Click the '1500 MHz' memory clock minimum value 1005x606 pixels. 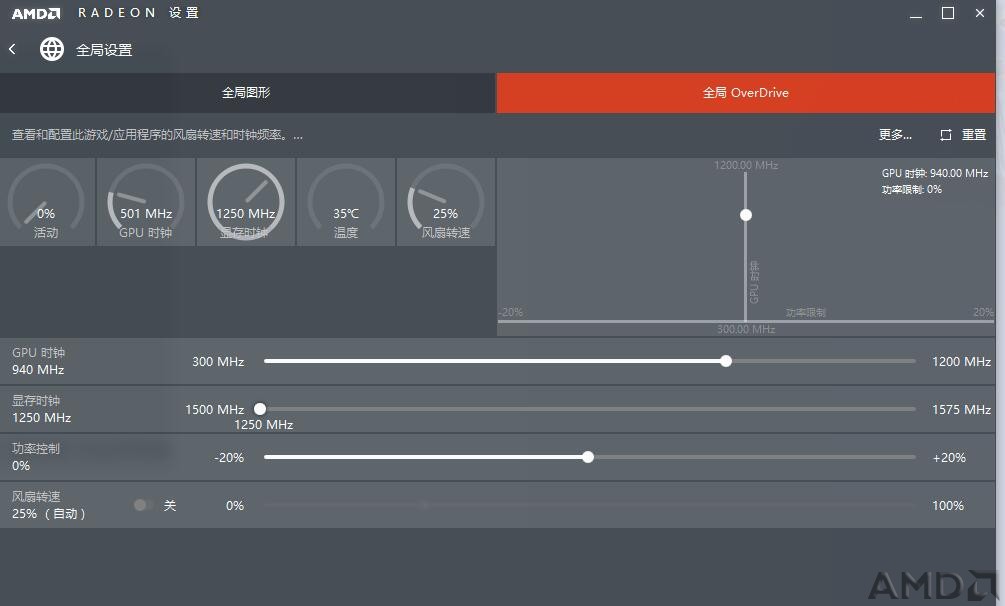click(215, 410)
